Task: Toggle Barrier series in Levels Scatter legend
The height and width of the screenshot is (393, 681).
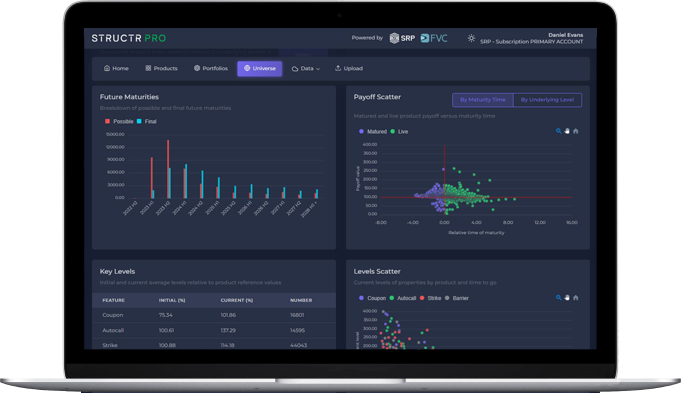Action: coord(457,298)
